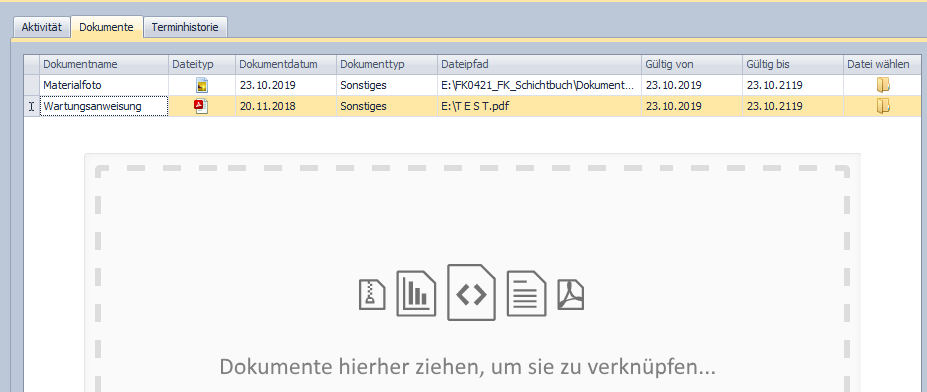Click the Acrobat PDF icon in drop zone
Screen dimensions: 927x392
(x=571, y=294)
